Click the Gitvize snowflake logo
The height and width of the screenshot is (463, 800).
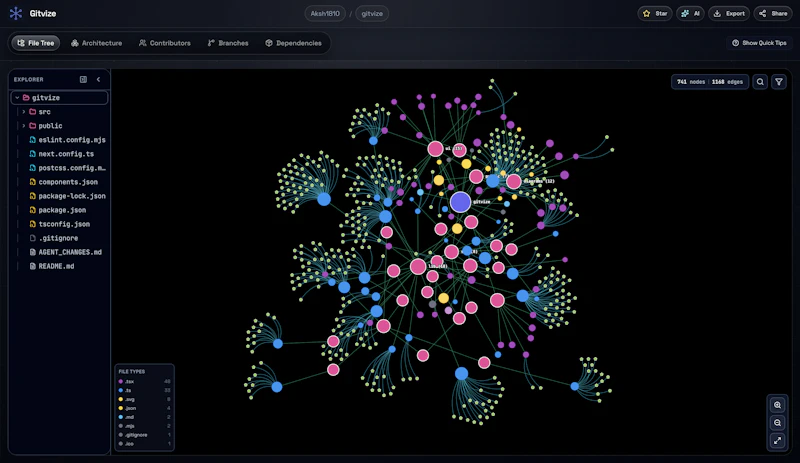16,13
